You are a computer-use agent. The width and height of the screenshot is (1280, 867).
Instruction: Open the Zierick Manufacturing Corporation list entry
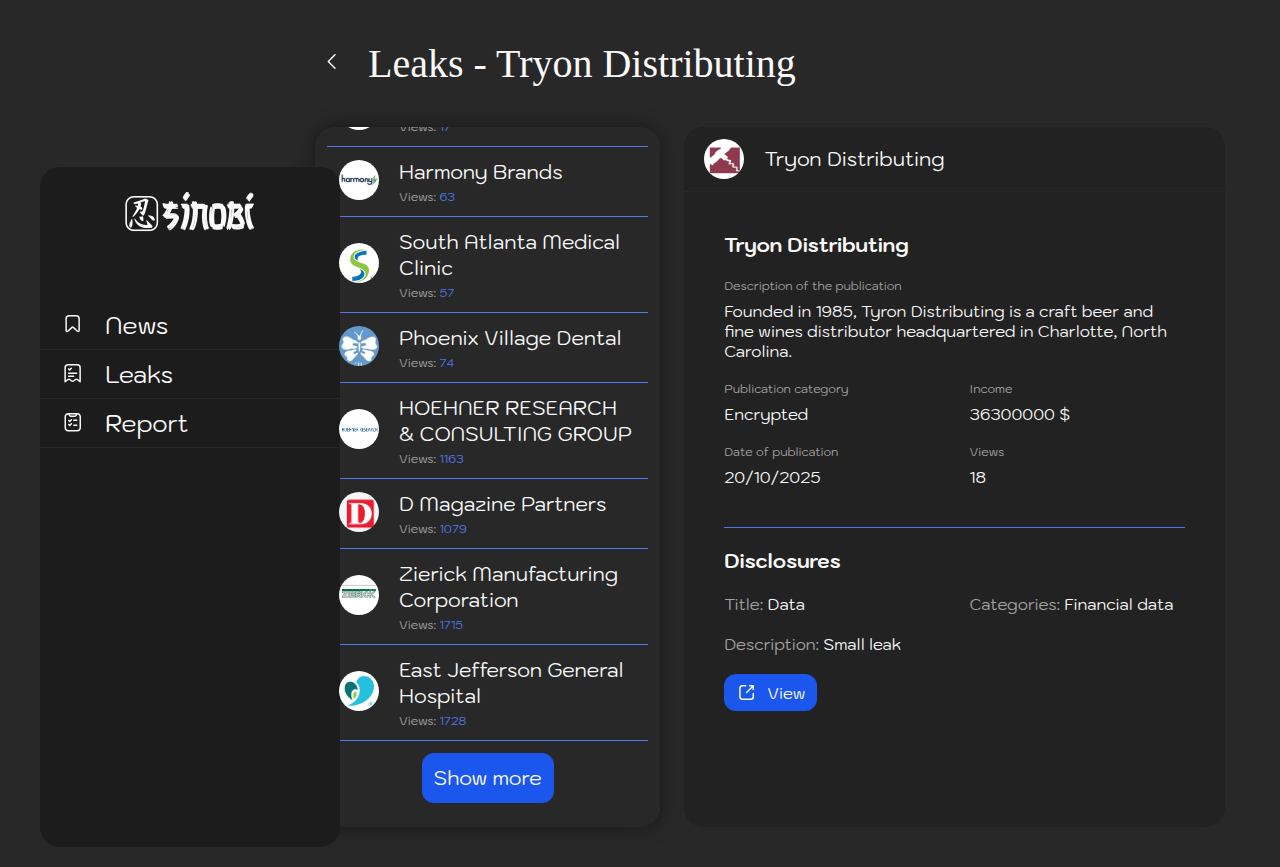pos(508,587)
